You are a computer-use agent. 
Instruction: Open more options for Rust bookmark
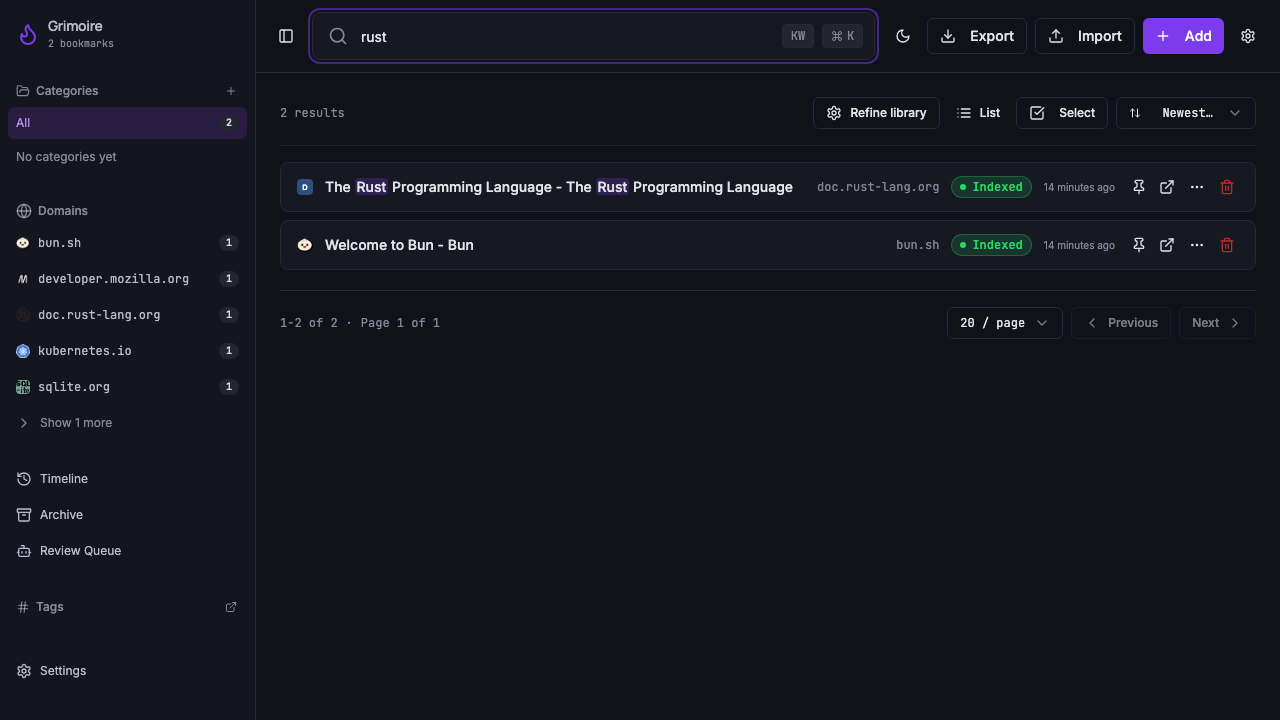pyautogui.click(x=1197, y=187)
